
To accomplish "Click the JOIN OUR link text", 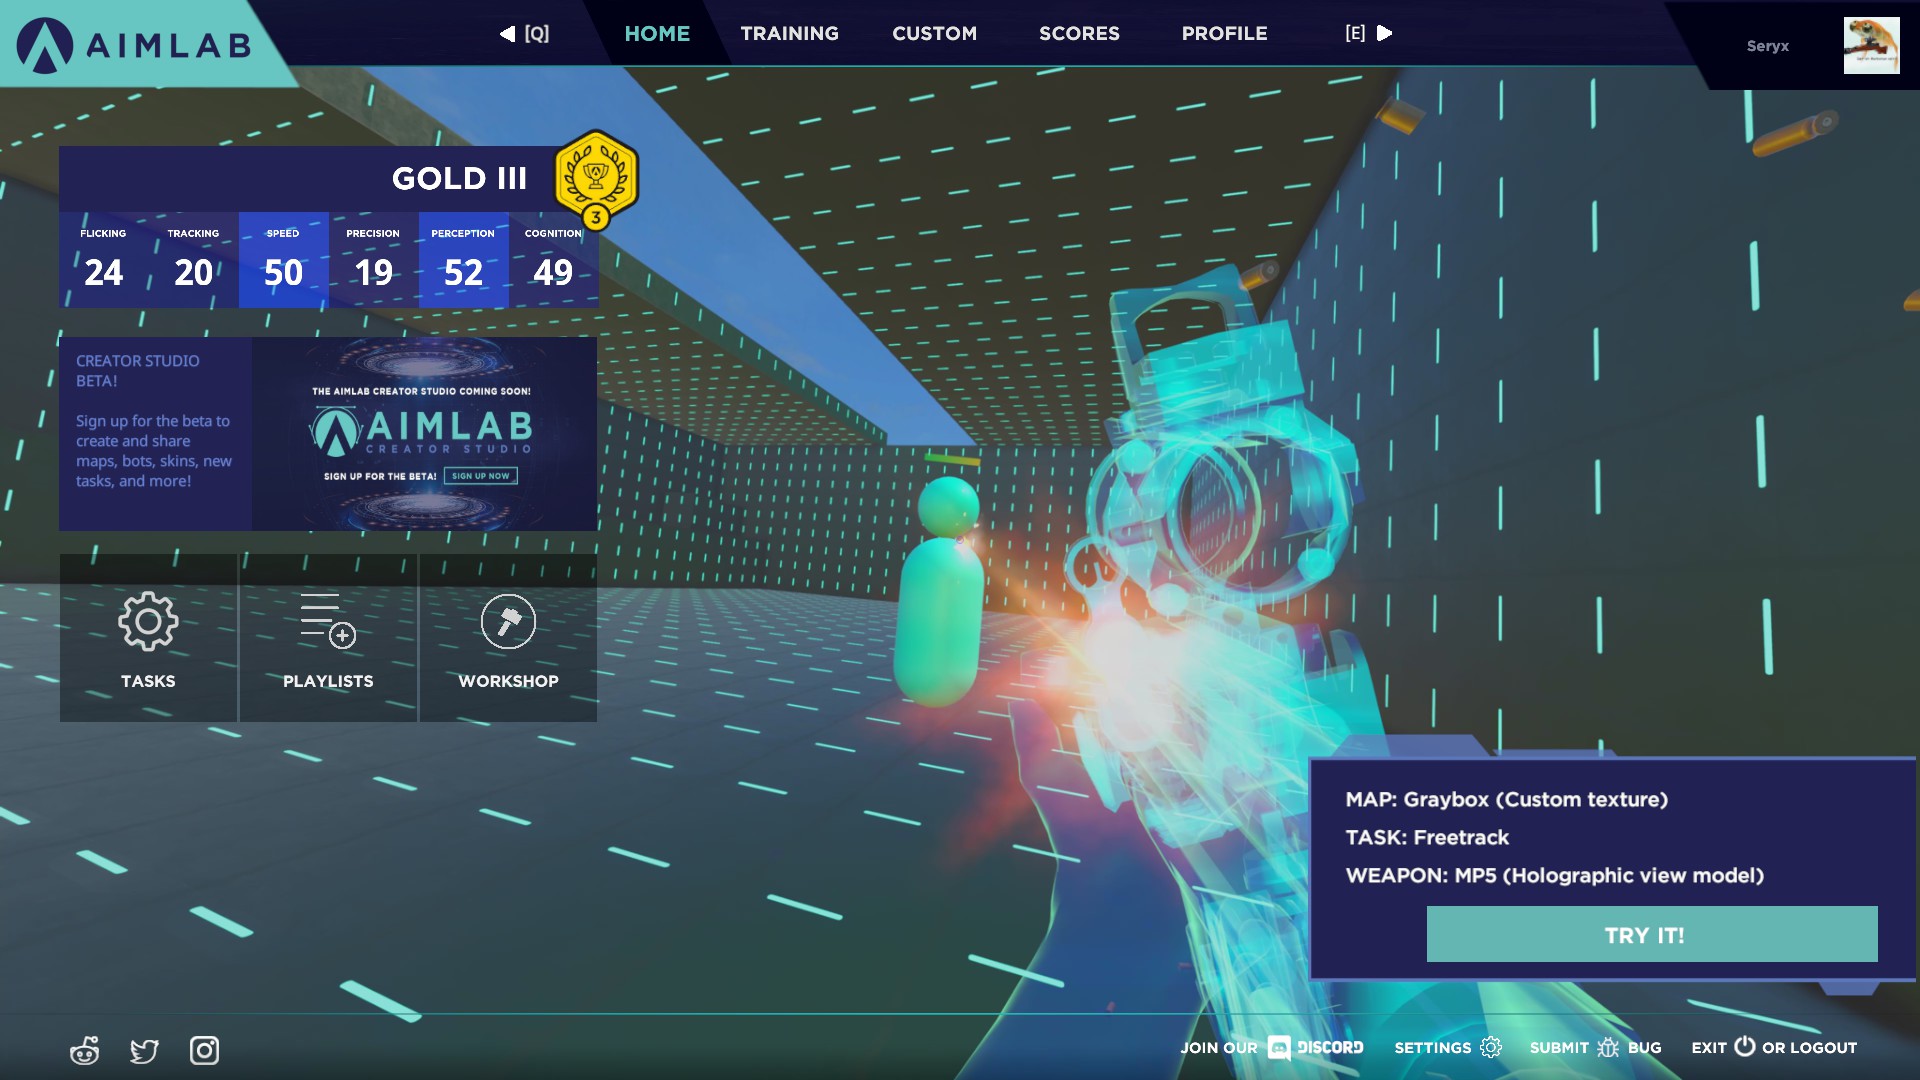I will [1219, 1048].
